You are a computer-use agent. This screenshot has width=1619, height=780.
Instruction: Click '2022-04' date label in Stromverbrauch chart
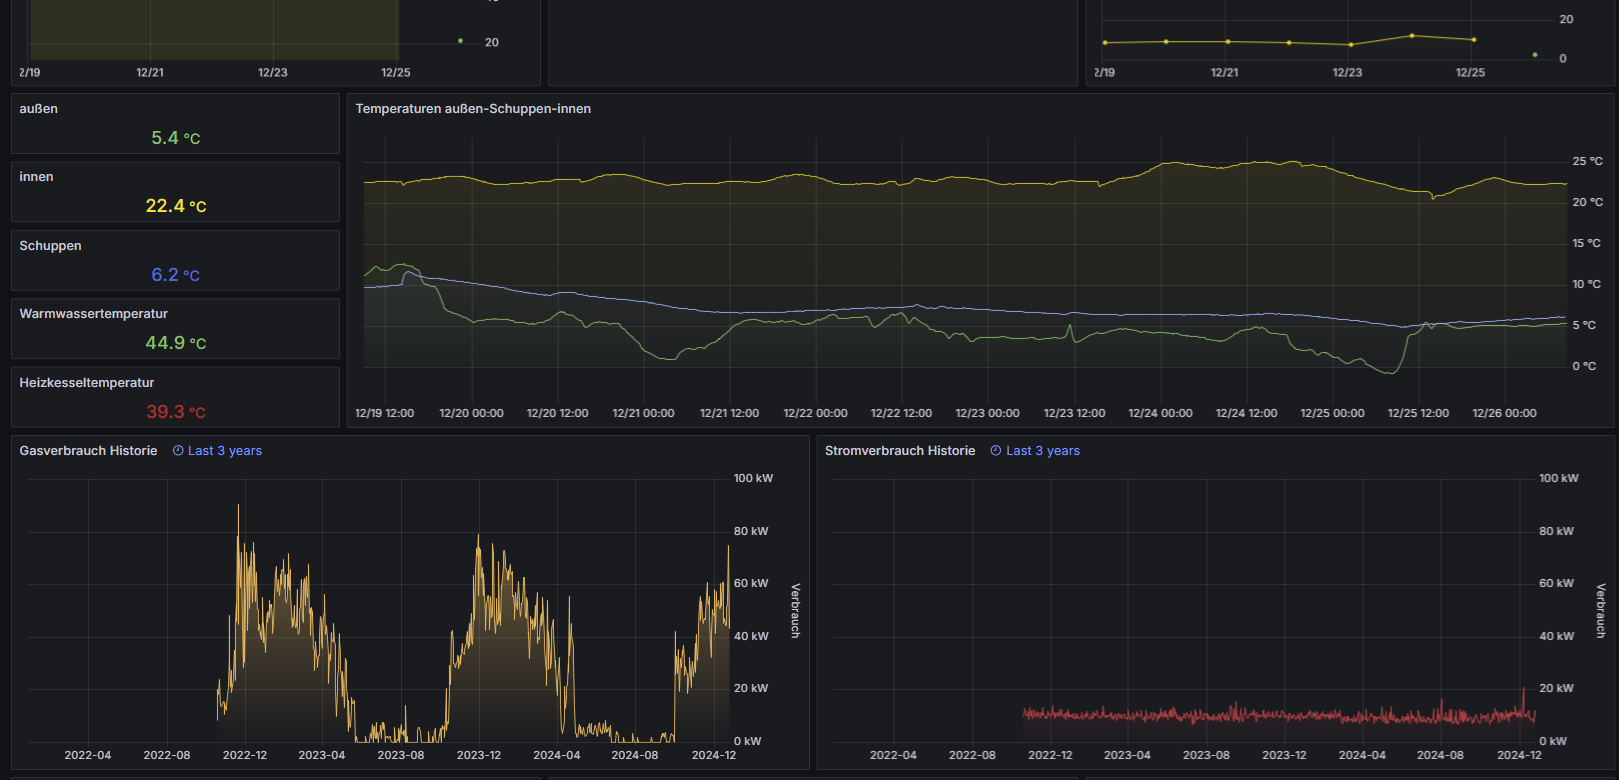[x=893, y=755]
